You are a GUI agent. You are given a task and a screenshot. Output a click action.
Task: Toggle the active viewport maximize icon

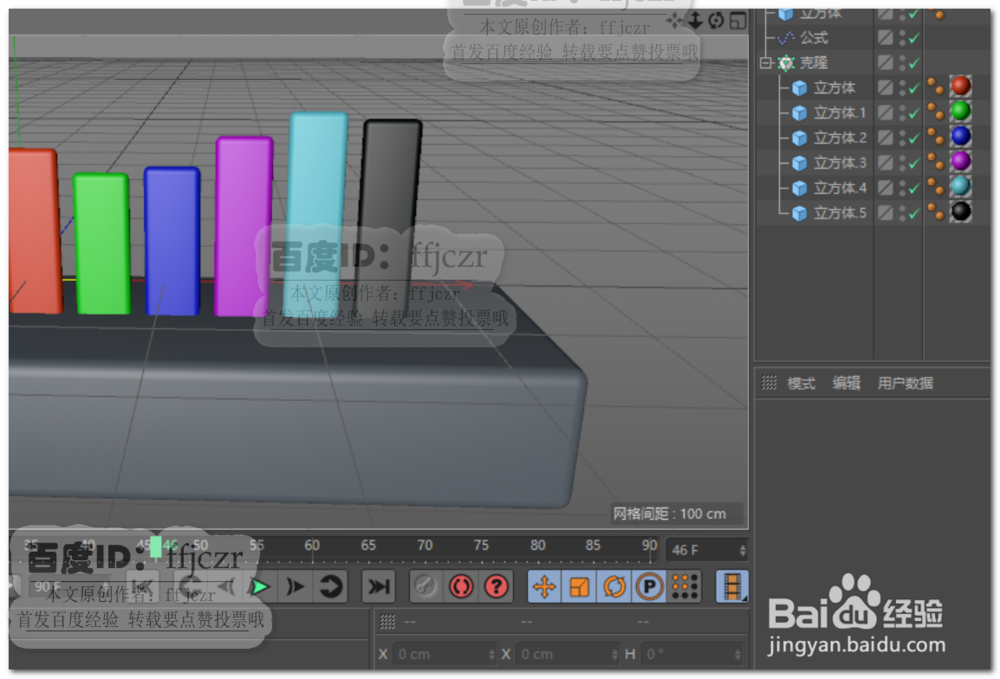[738, 21]
